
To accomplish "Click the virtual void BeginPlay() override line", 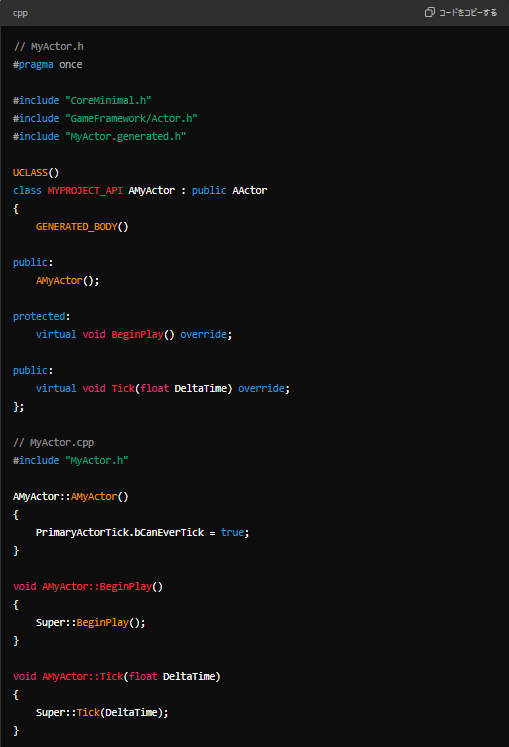I will pyautogui.click(x=134, y=334).
